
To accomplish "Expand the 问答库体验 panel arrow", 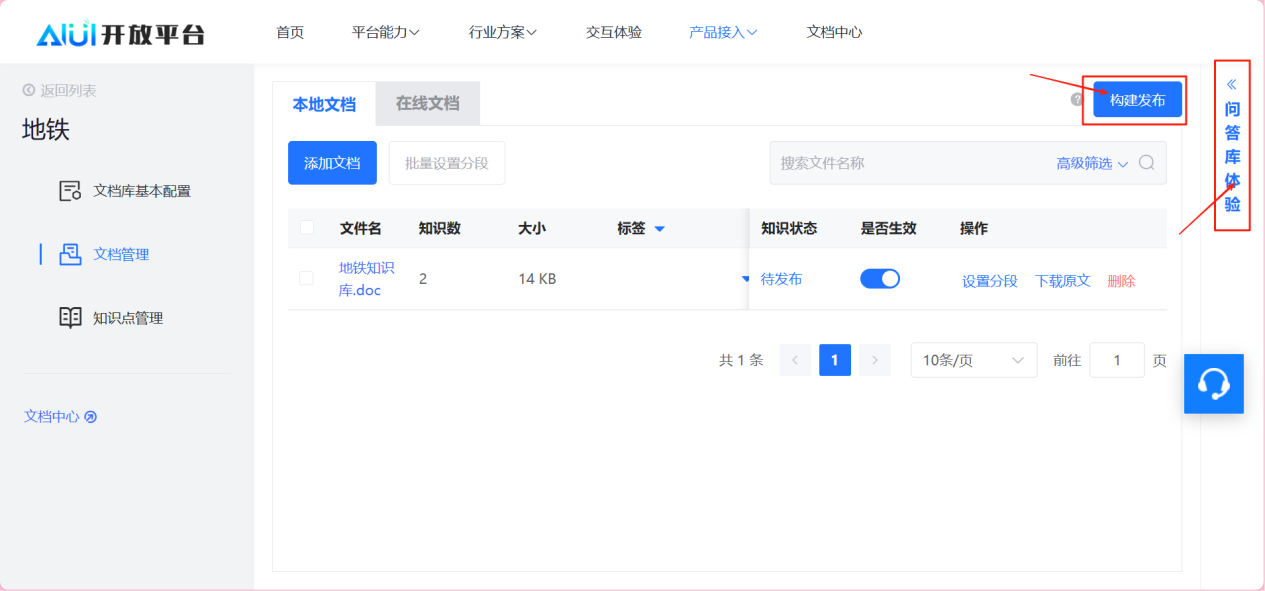I will click(1232, 85).
